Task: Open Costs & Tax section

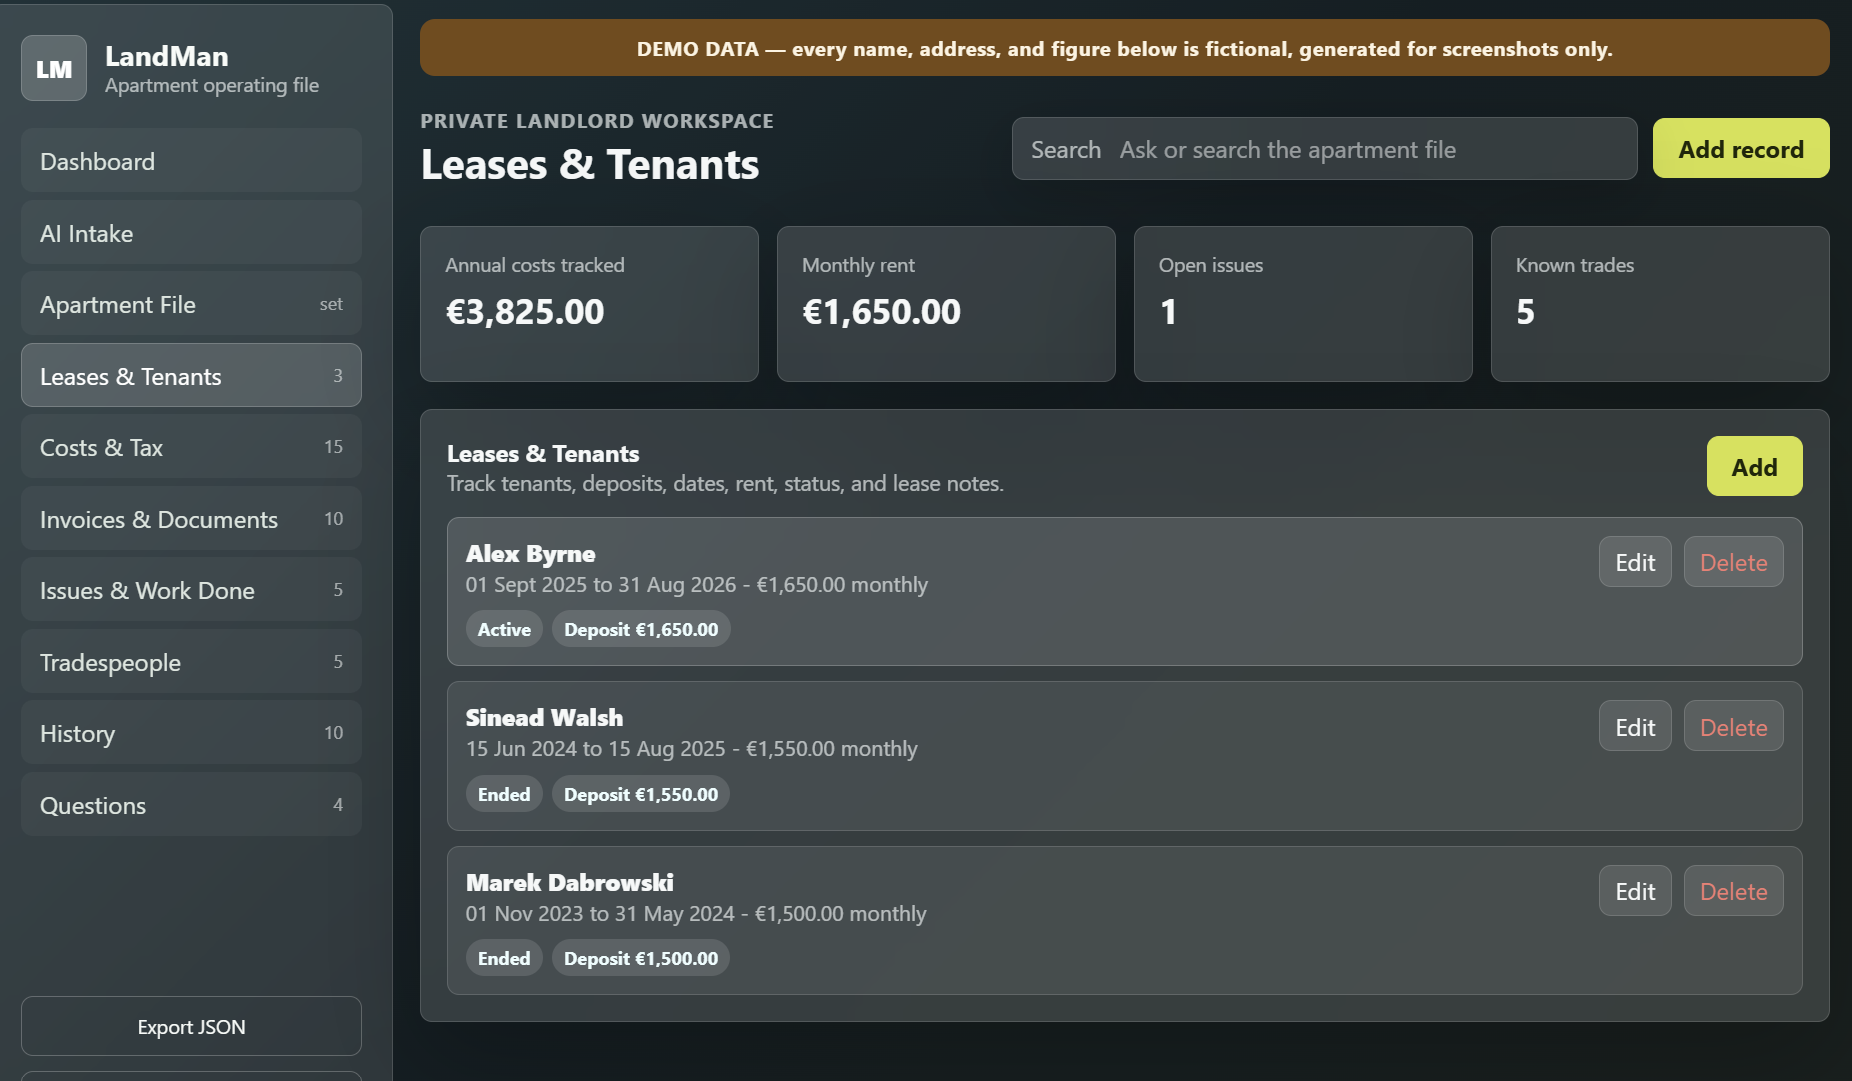Action: coord(191,447)
